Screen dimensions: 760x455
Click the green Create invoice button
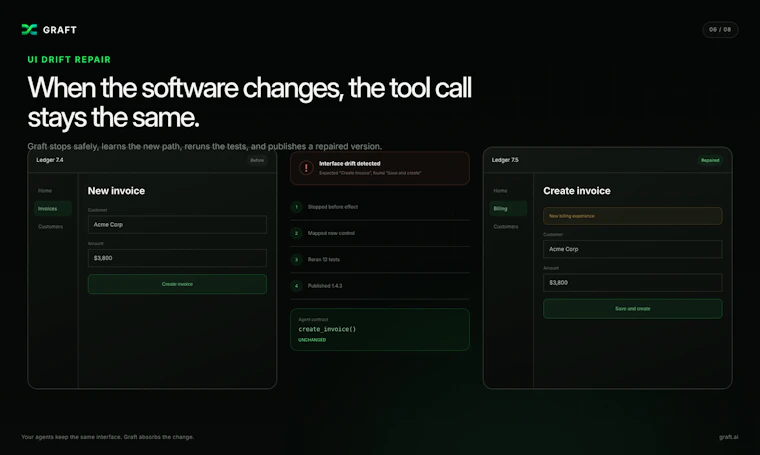177,284
